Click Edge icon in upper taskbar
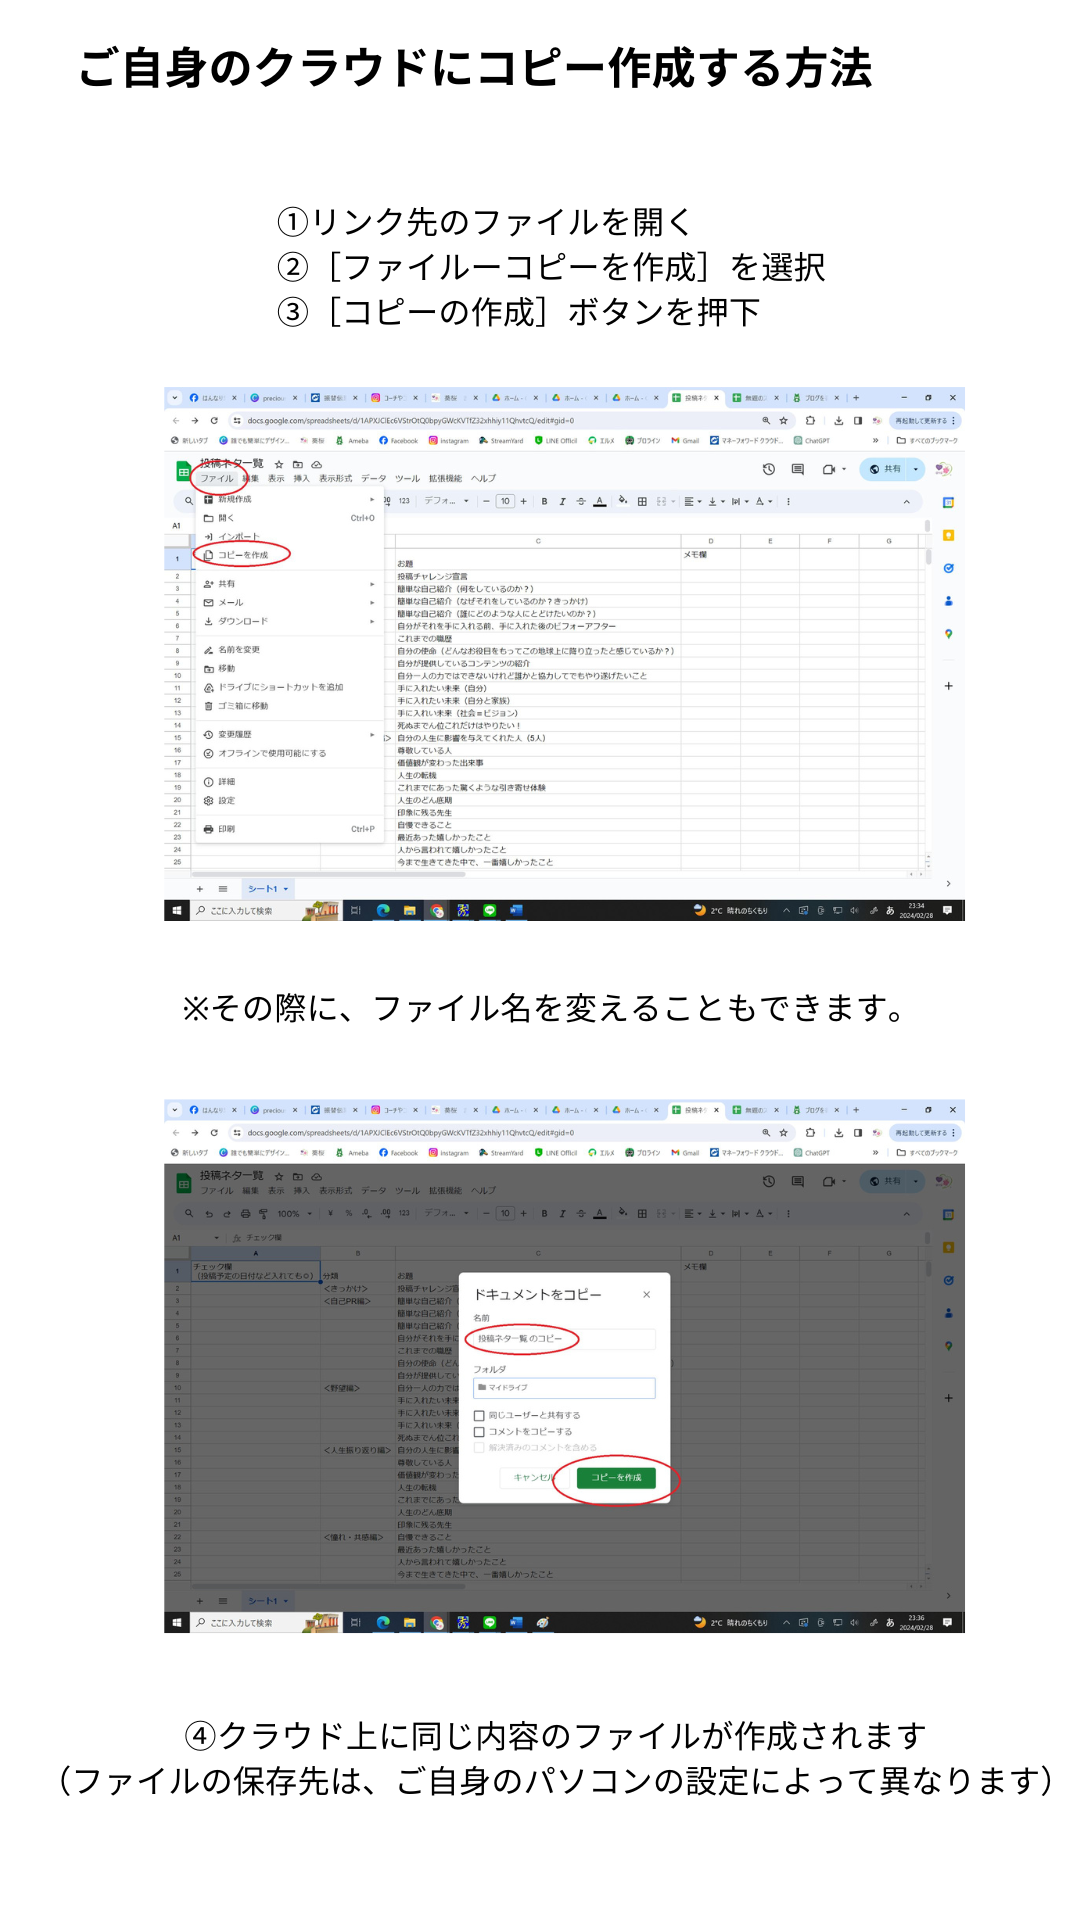1080x1920 pixels. point(383,910)
